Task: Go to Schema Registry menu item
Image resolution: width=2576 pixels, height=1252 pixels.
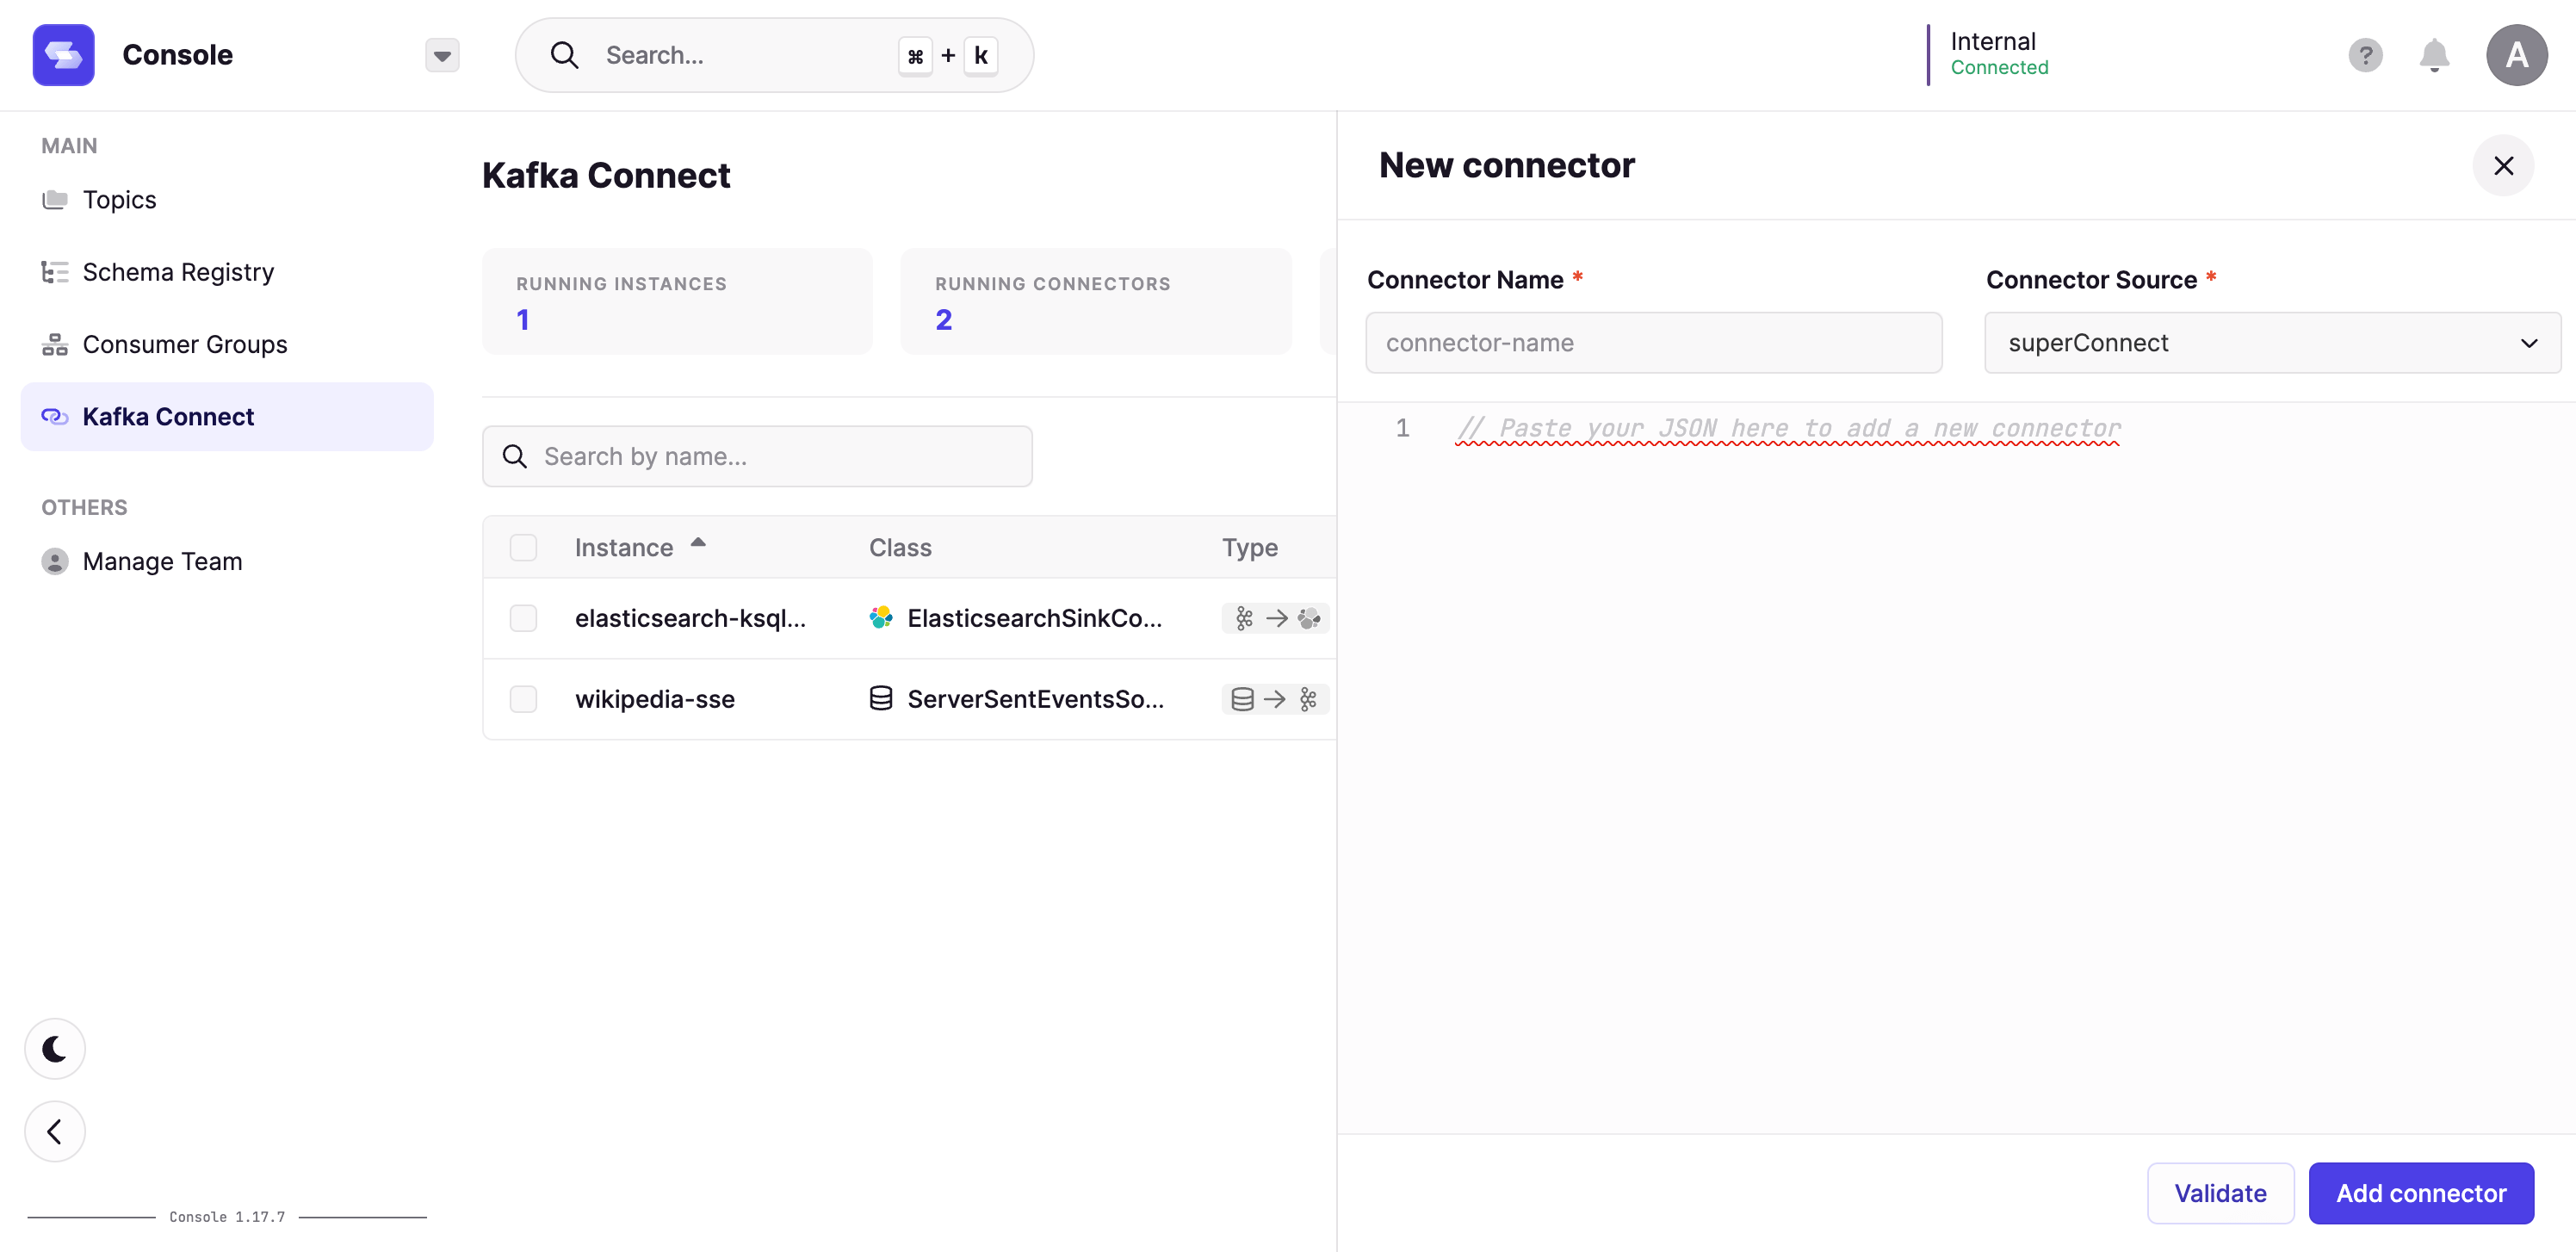Action: tap(178, 272)
